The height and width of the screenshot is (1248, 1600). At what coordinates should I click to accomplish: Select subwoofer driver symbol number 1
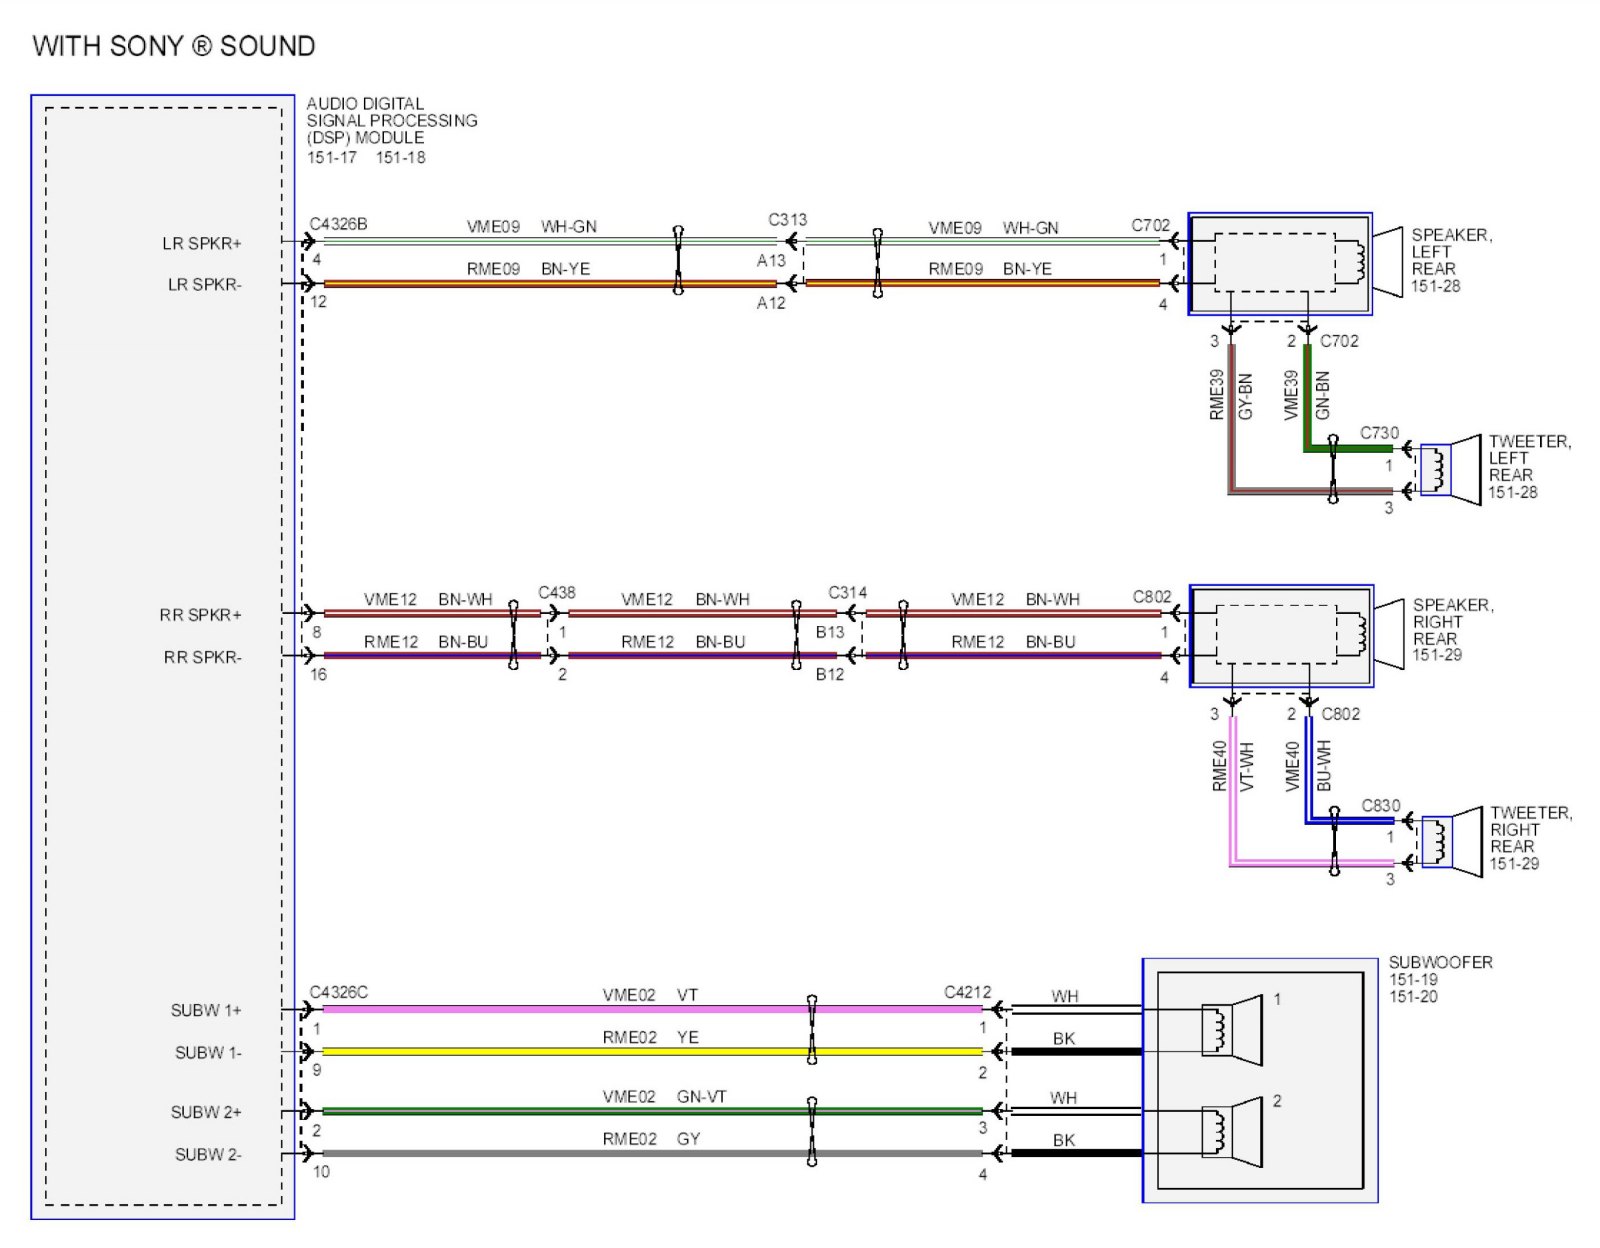pos(1232,1030)
